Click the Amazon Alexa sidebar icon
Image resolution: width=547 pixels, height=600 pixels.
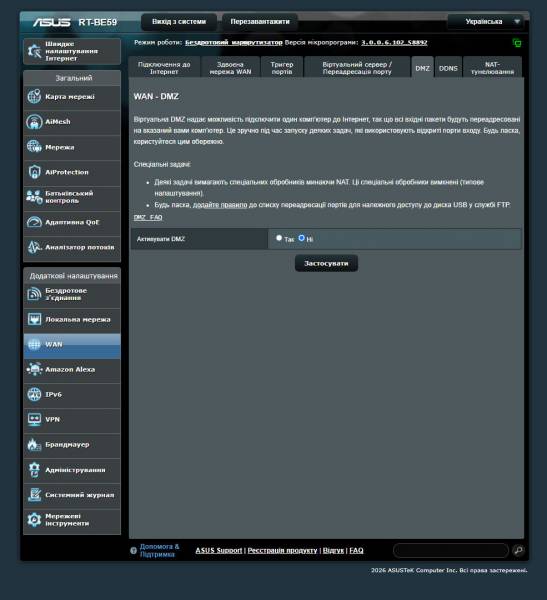pos(34,369)
